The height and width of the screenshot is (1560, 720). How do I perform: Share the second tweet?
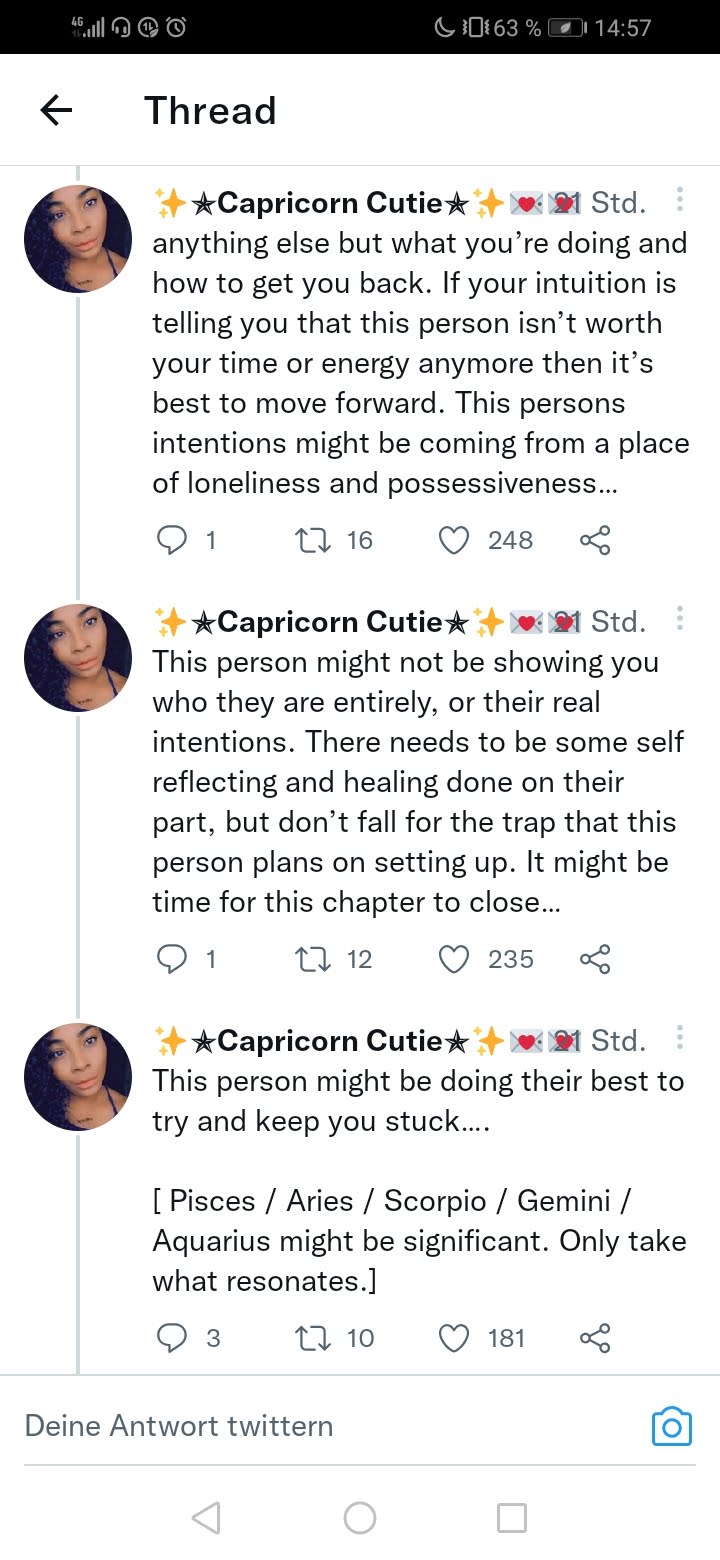[x=594, y=959]
